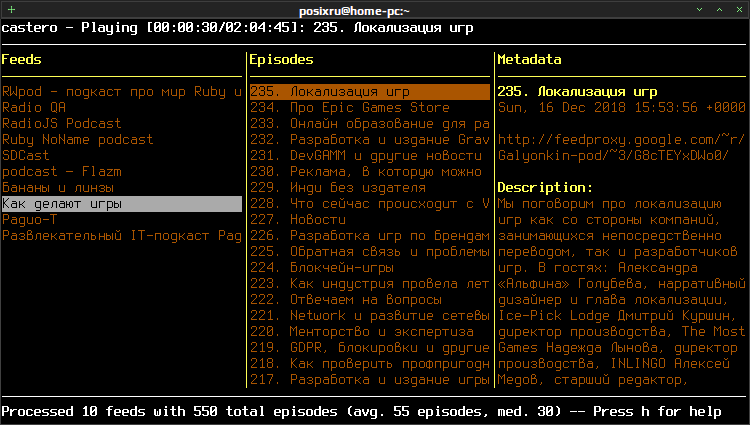The height and width of the screenshot is (425, 750).
Task: Select episode '232. Разработка и издание Grav'
Action: coord(370,140)
